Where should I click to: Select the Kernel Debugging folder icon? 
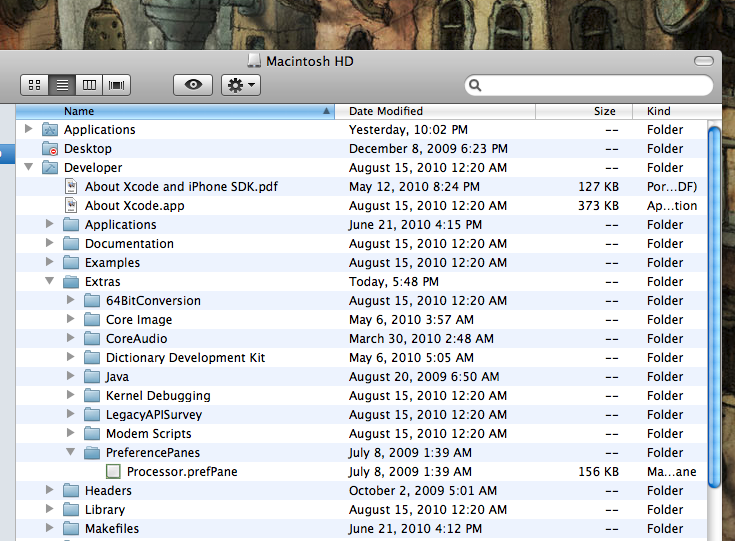pos(92,395)
